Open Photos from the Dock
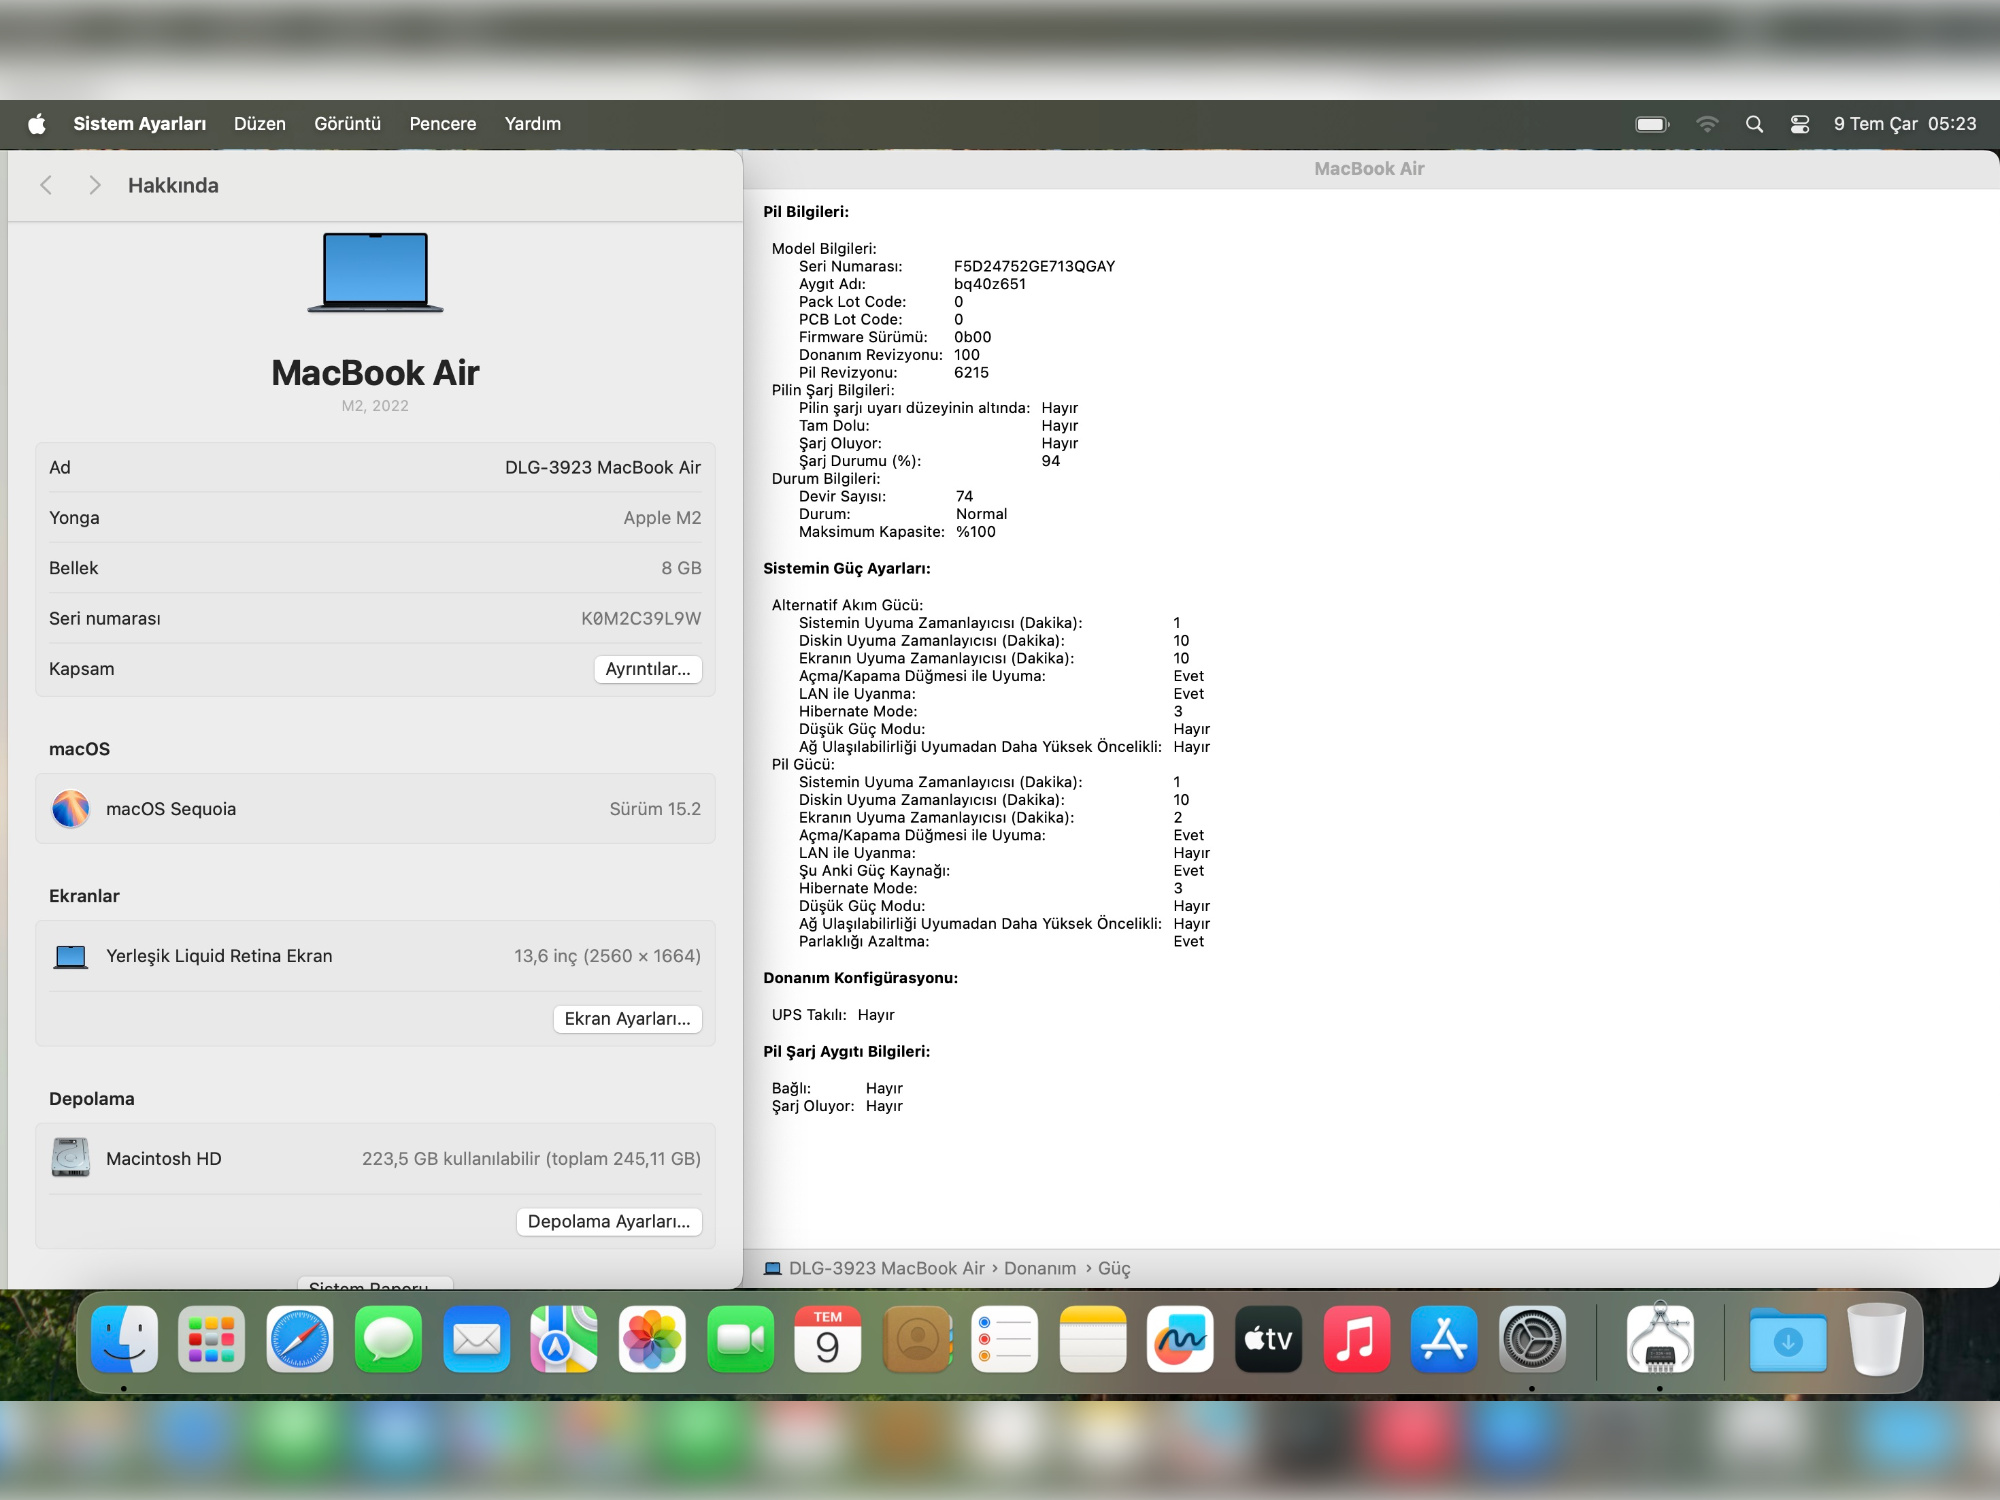This screenshot has width=2000, height=1500. tap(652, 1339)
